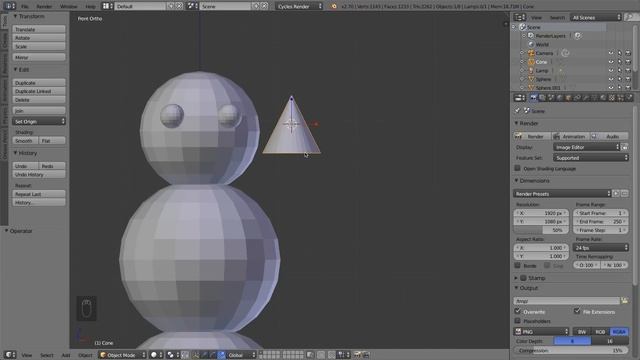The height and width of the screenshot is (360, 640).
Task: Open the Display Image Editor dropdown
Action: tap(587, 147)
